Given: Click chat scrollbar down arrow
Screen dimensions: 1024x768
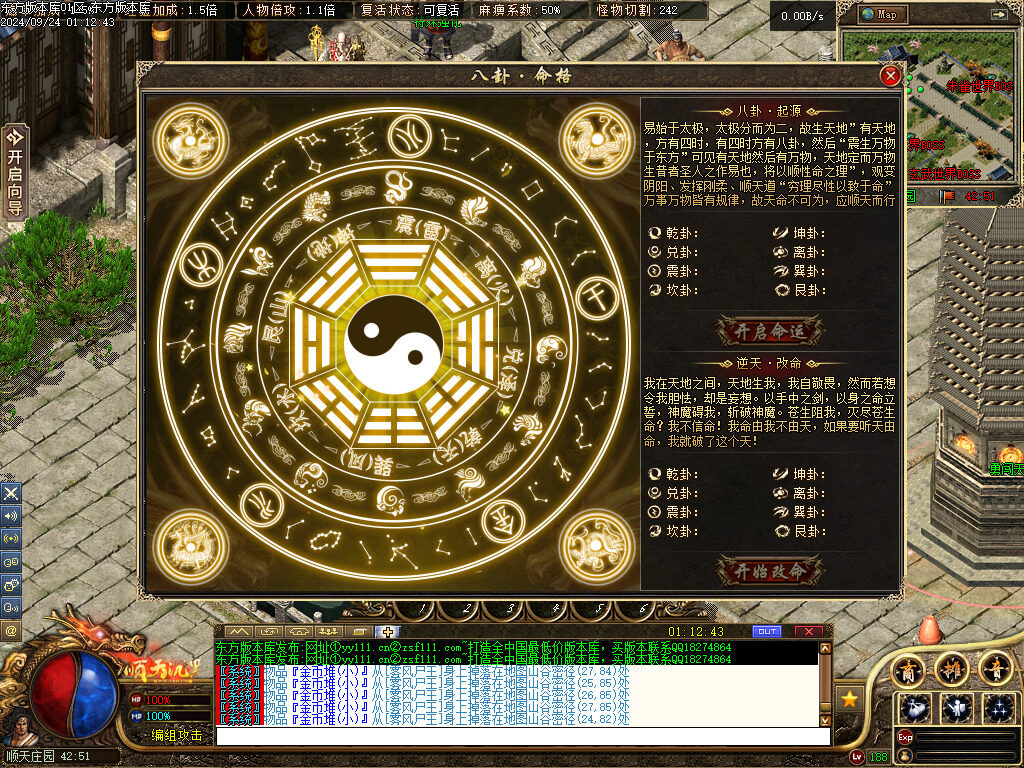Looking at the screenshot, I should 825,720.
